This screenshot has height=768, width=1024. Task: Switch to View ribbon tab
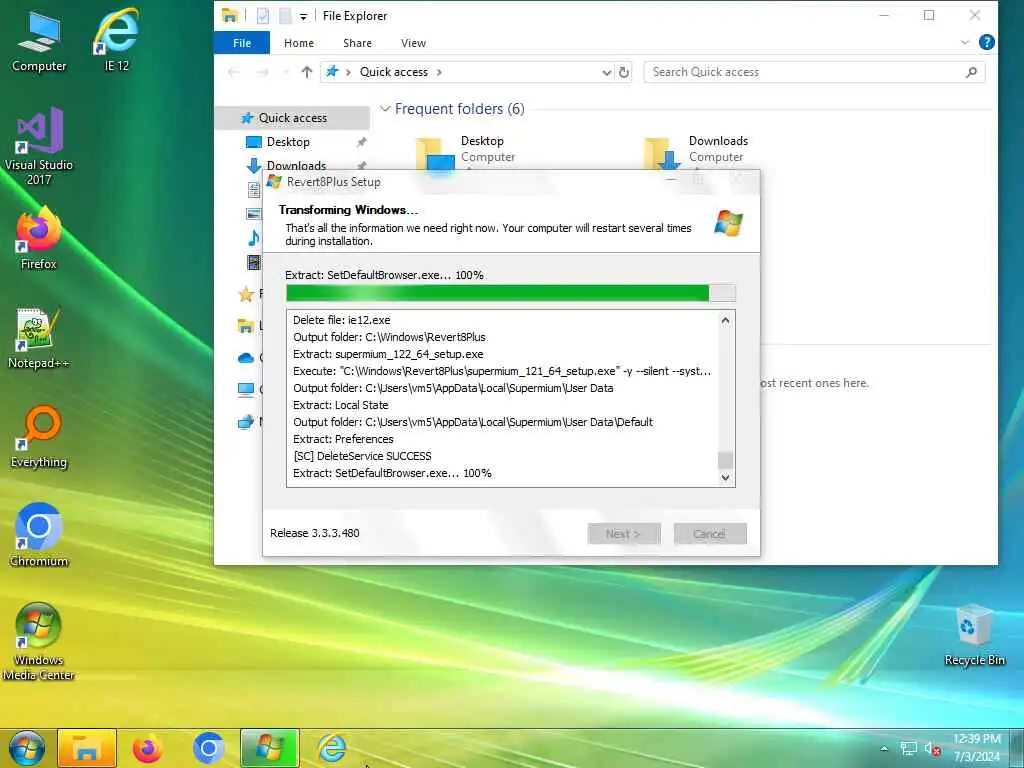tap(413, 43)
